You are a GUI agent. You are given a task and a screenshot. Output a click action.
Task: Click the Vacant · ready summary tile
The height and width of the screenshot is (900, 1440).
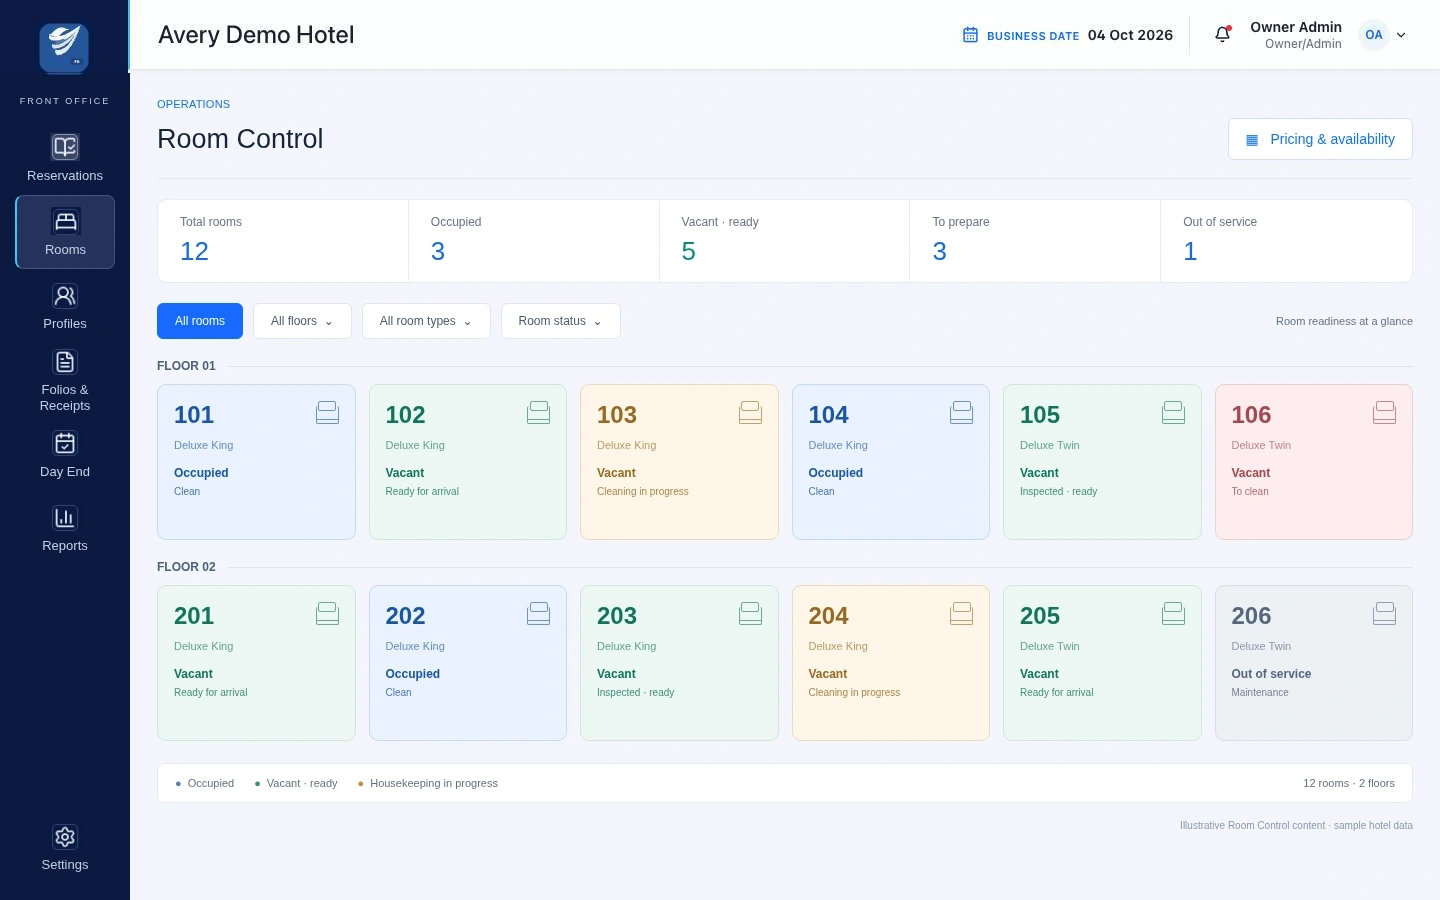(785, 241)
